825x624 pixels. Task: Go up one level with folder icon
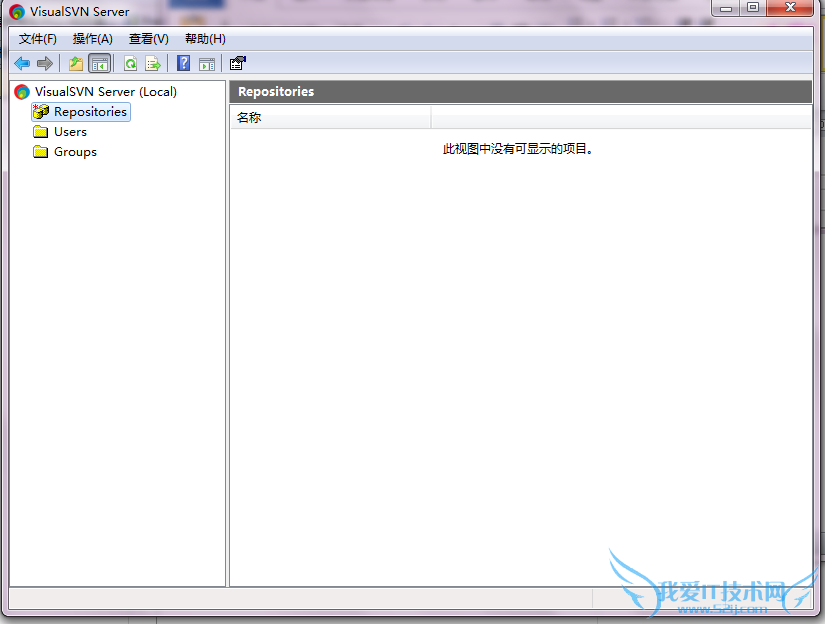click(x=76, y=64)
